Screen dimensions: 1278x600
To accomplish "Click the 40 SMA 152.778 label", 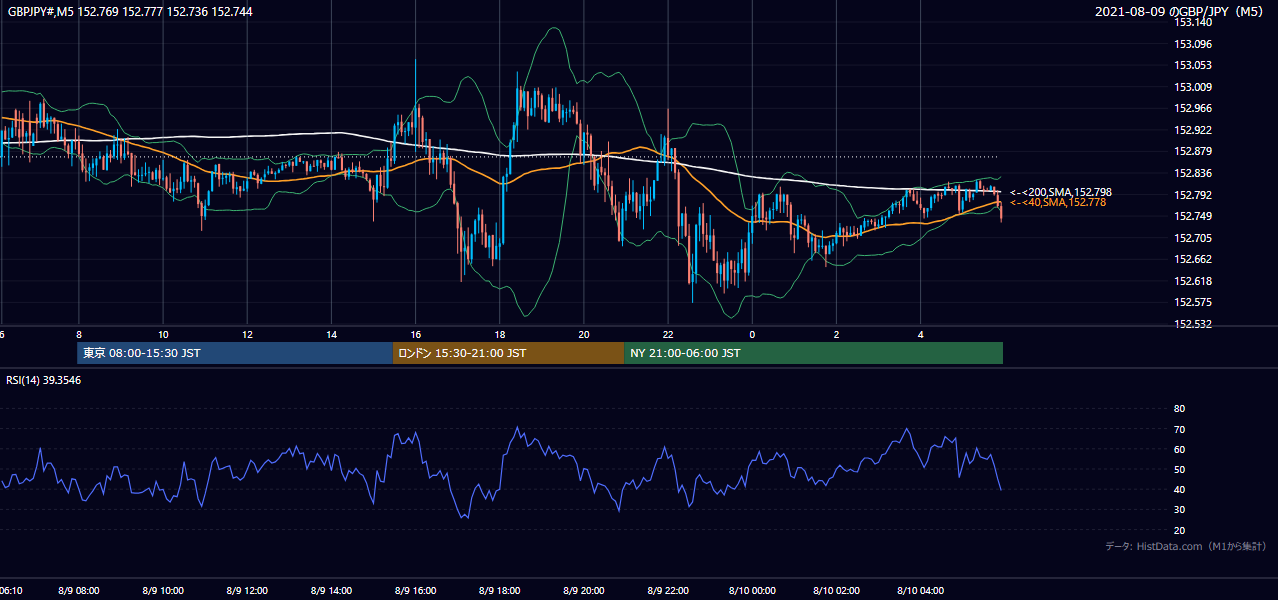I will point(1058,202).
